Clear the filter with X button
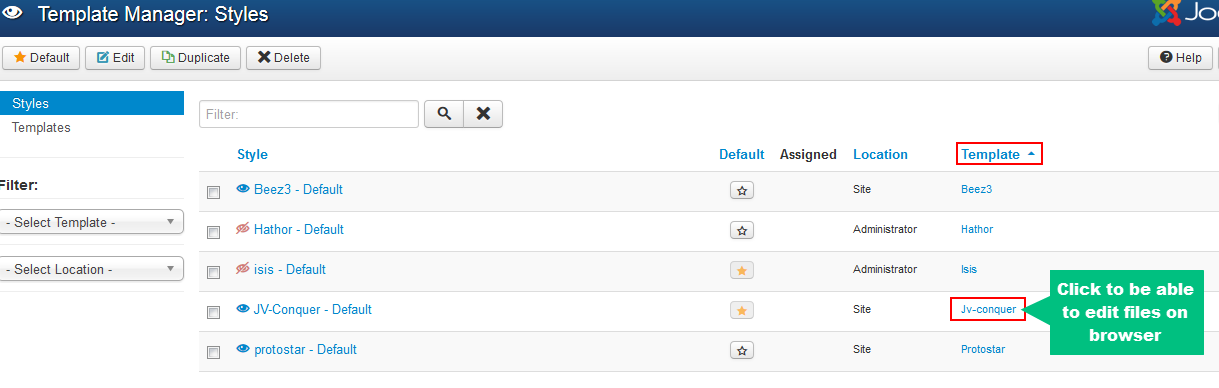 (483, 114)
